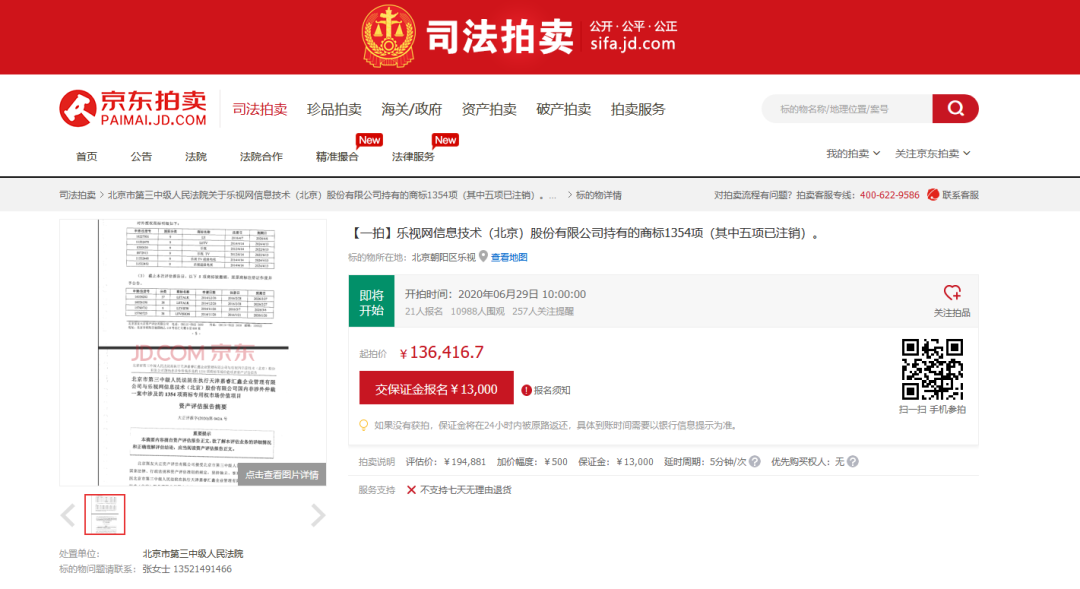
Task: Click the 交保证金报名 ¥13,000 button
Action: (x=436, y=388)
